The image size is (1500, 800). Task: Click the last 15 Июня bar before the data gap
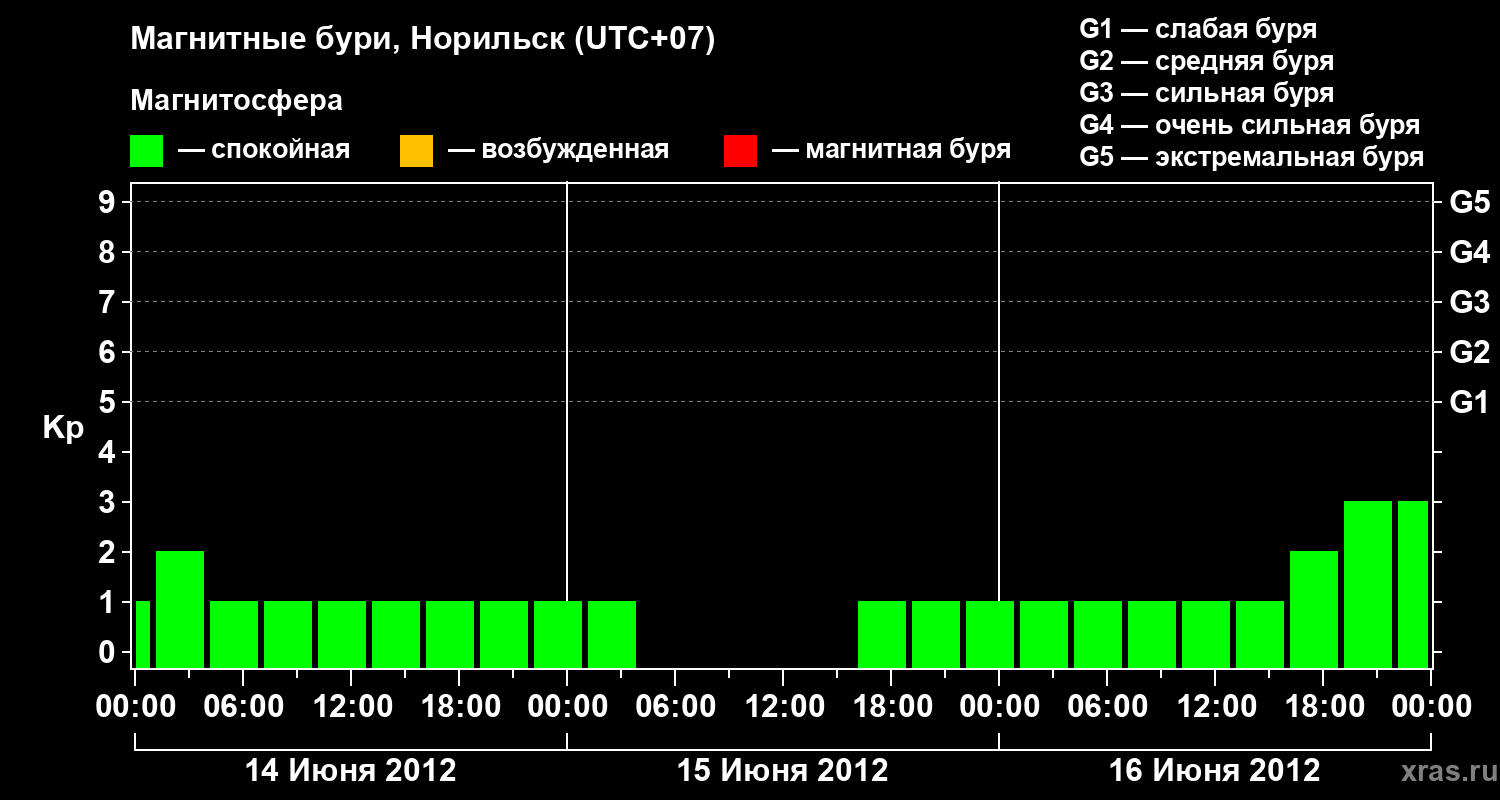(612, 634)
